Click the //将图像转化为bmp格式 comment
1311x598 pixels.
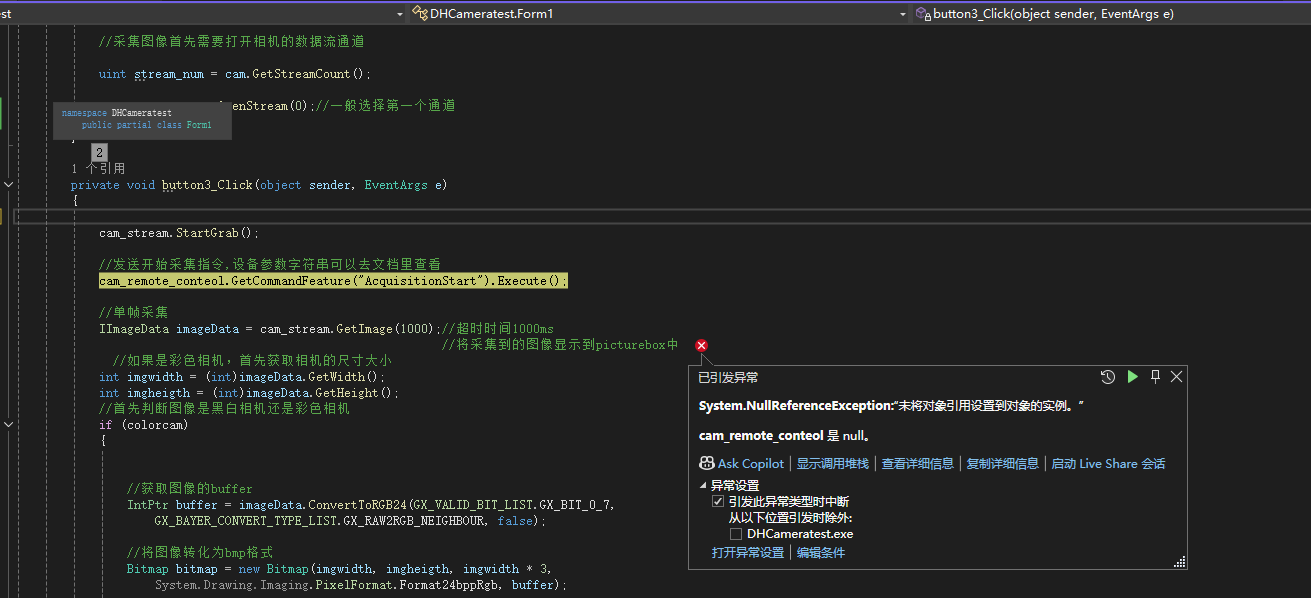pos(200,553)
